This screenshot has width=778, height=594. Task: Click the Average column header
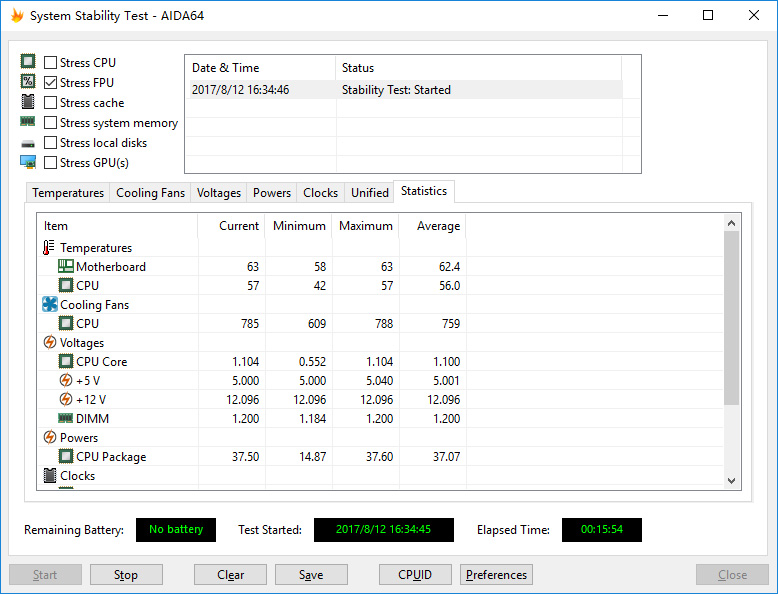(x=432, y=226)
